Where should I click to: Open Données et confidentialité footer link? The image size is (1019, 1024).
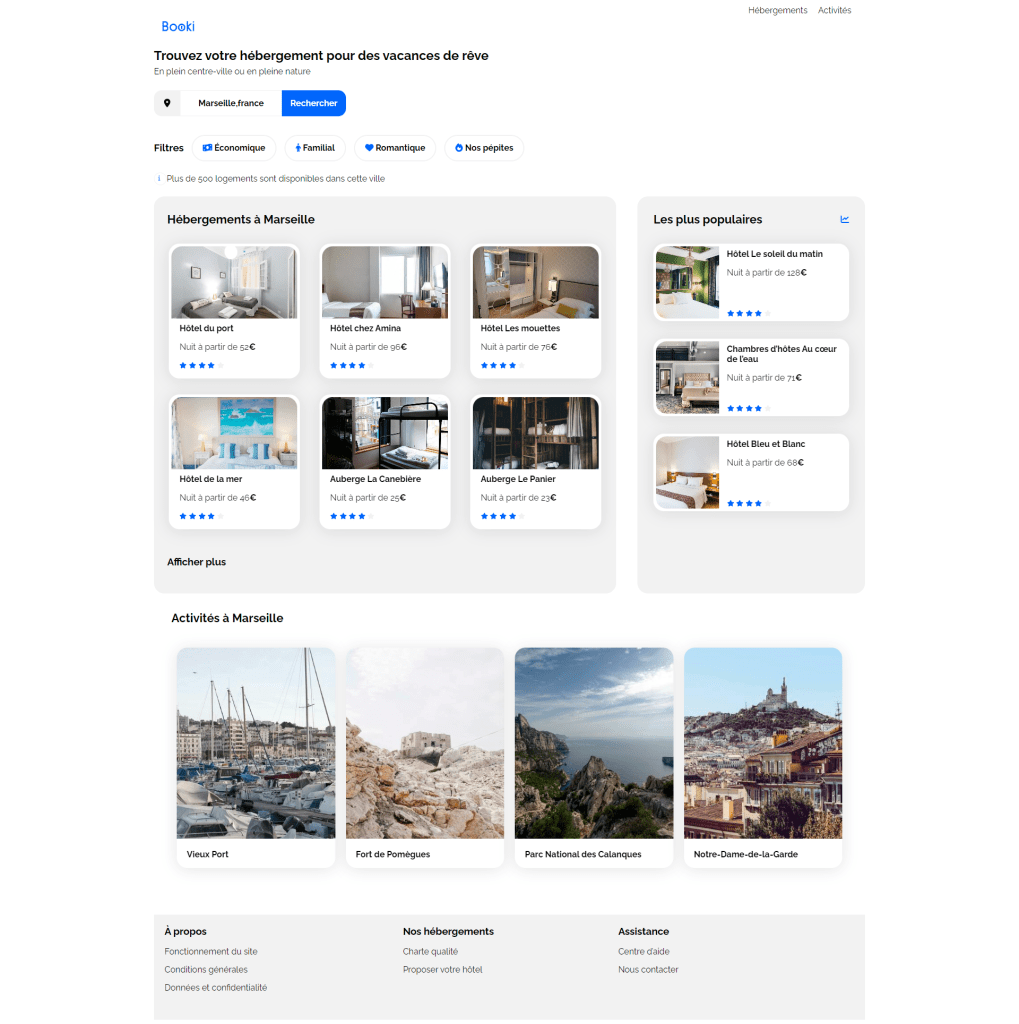(x=216, y=988)
